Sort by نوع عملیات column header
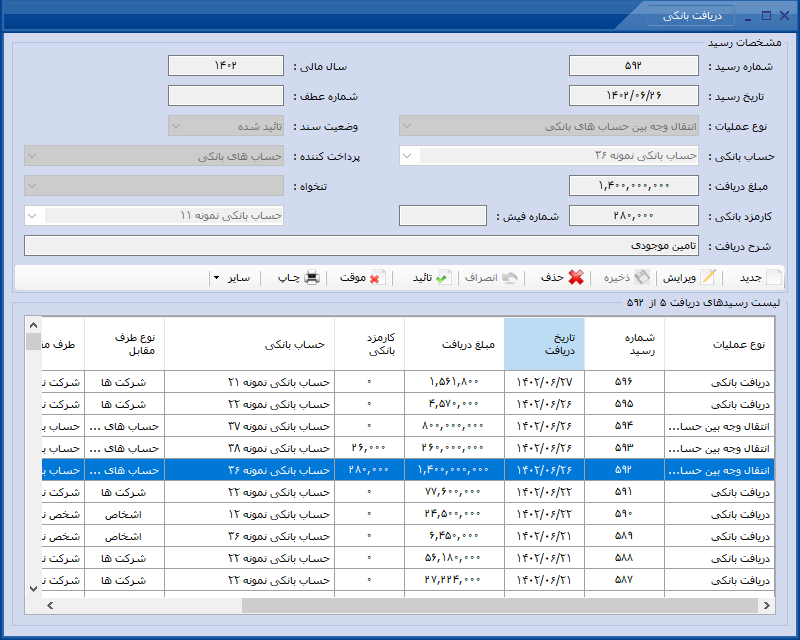Viewport: 800px width, 640px height. pyautogui.click(x=719, y=344)
